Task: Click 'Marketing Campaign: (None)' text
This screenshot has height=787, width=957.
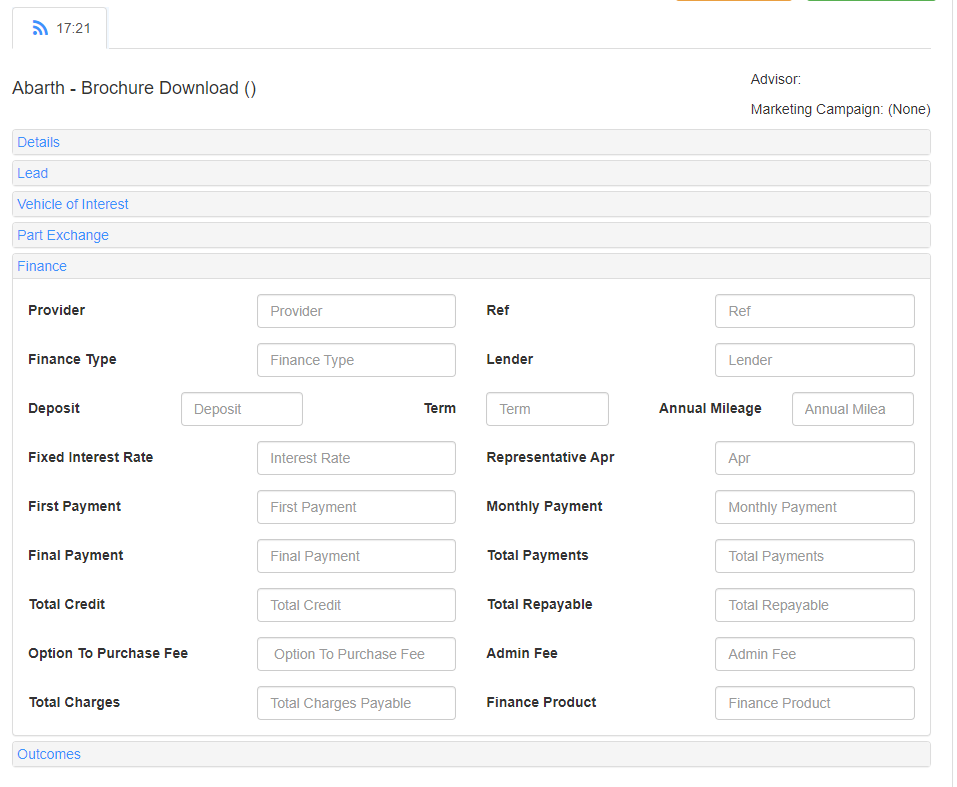Action: 840,109
